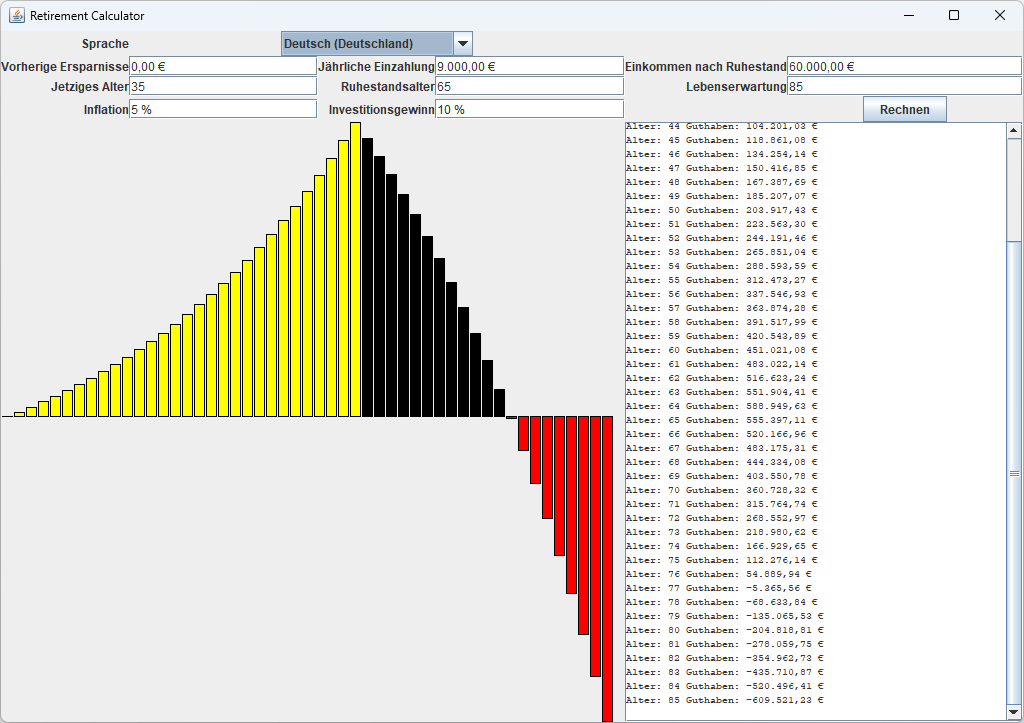This screenshot has width=1024, height=723.
Task: Focus the Investitionsgewinn percentage field
Action: pyautogui.click(x=528, y=109)
